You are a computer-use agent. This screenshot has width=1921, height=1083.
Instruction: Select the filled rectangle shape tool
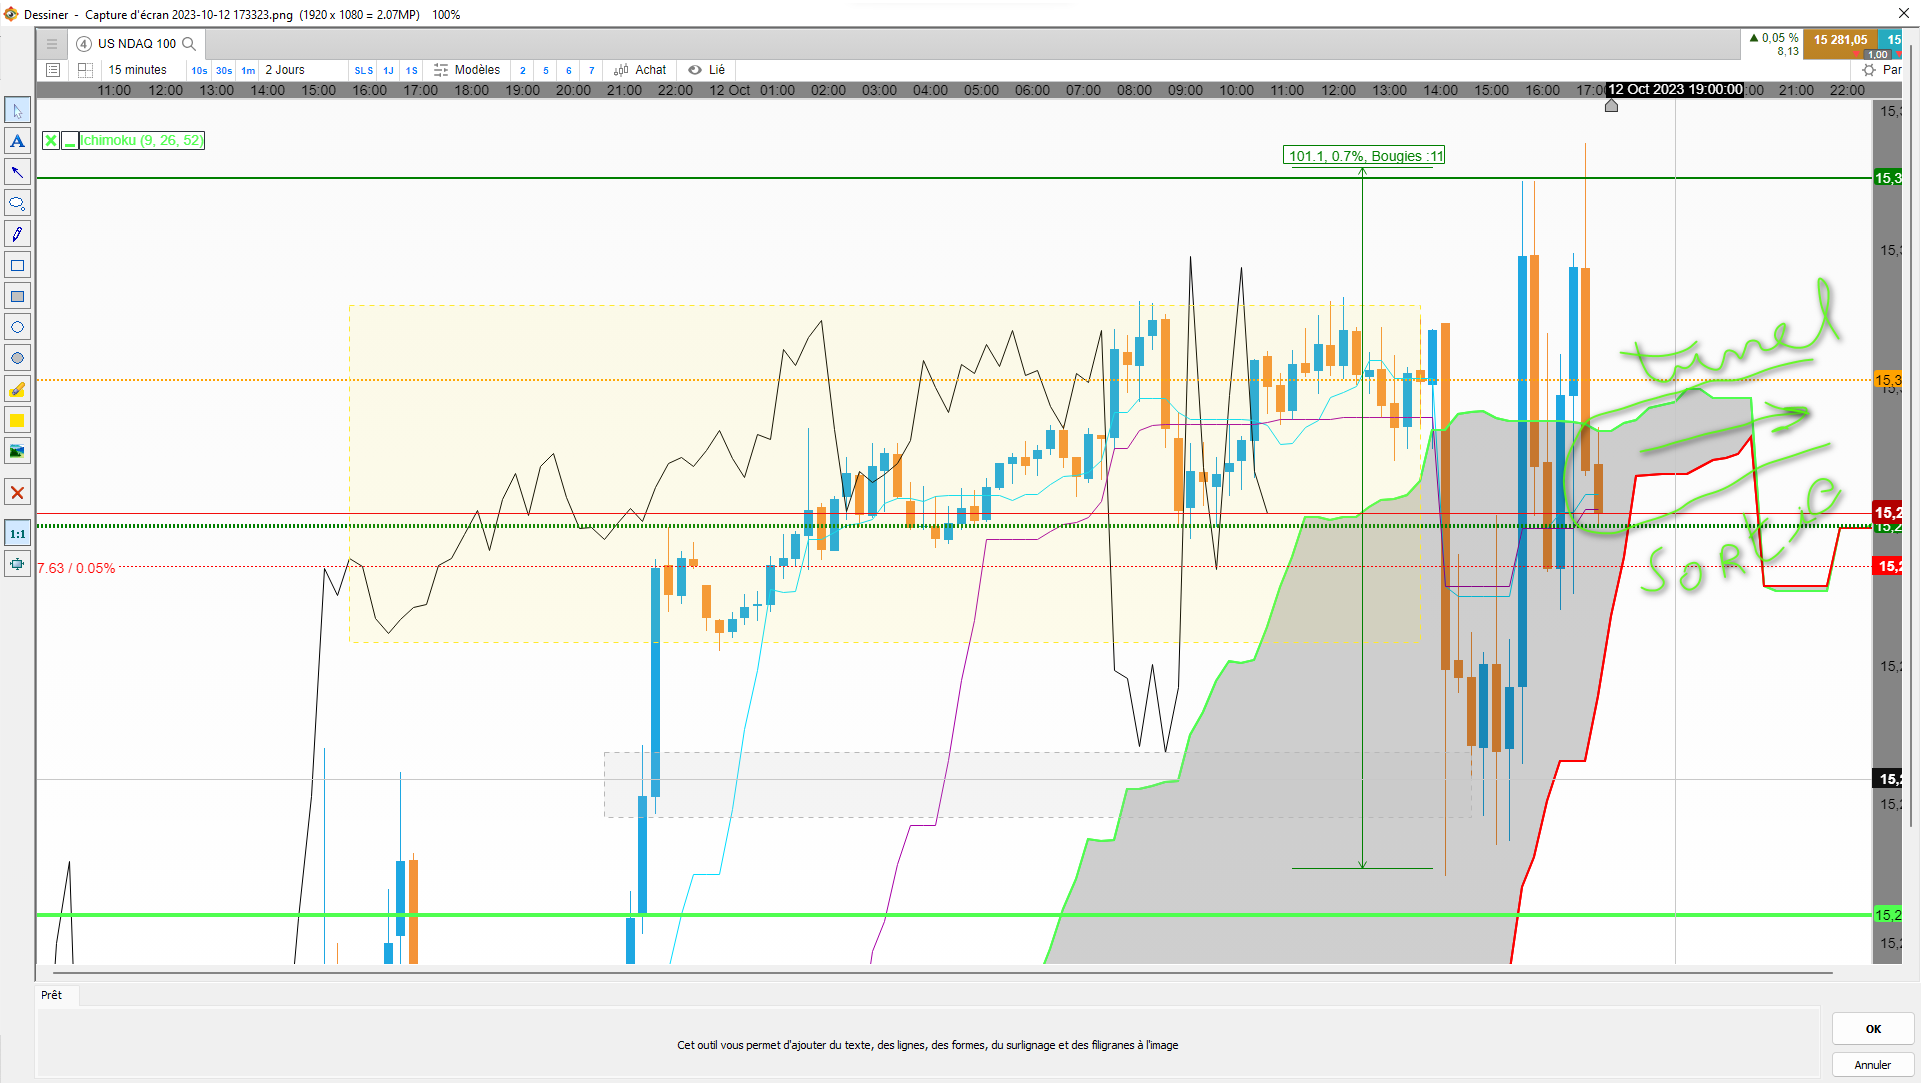tap(17, 296)
